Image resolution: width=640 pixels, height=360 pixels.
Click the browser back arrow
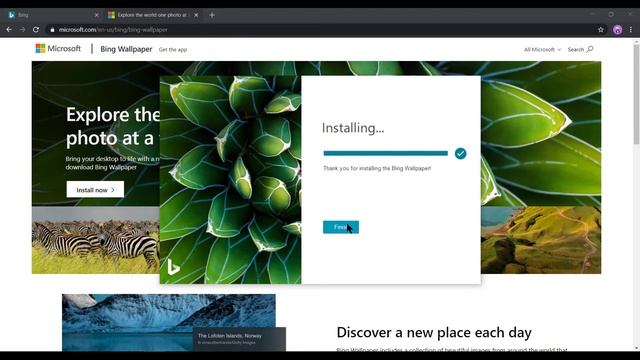pos(9,30)
